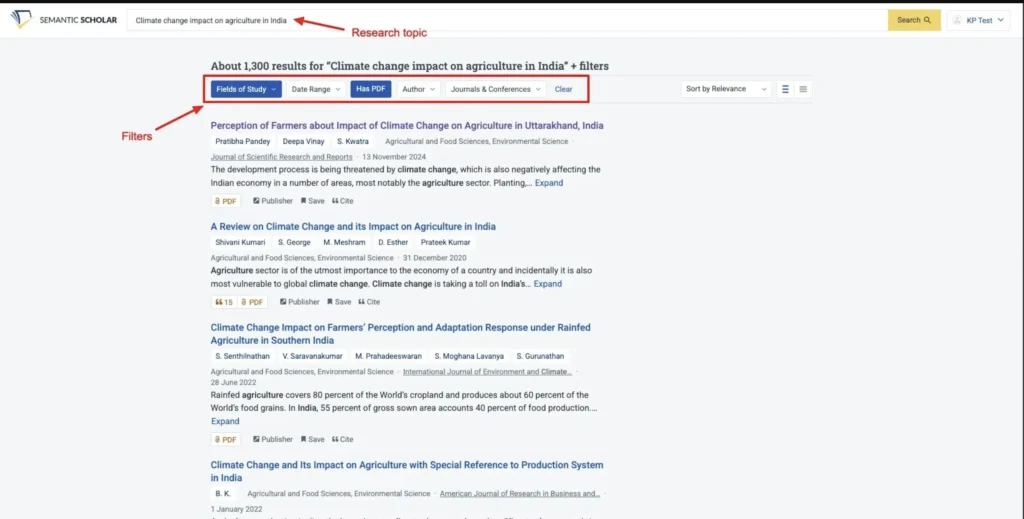The width and height of the screenshot is (1024, 519).
Task: Select author Deepa Vinay
Action: (x=303, y=141)
